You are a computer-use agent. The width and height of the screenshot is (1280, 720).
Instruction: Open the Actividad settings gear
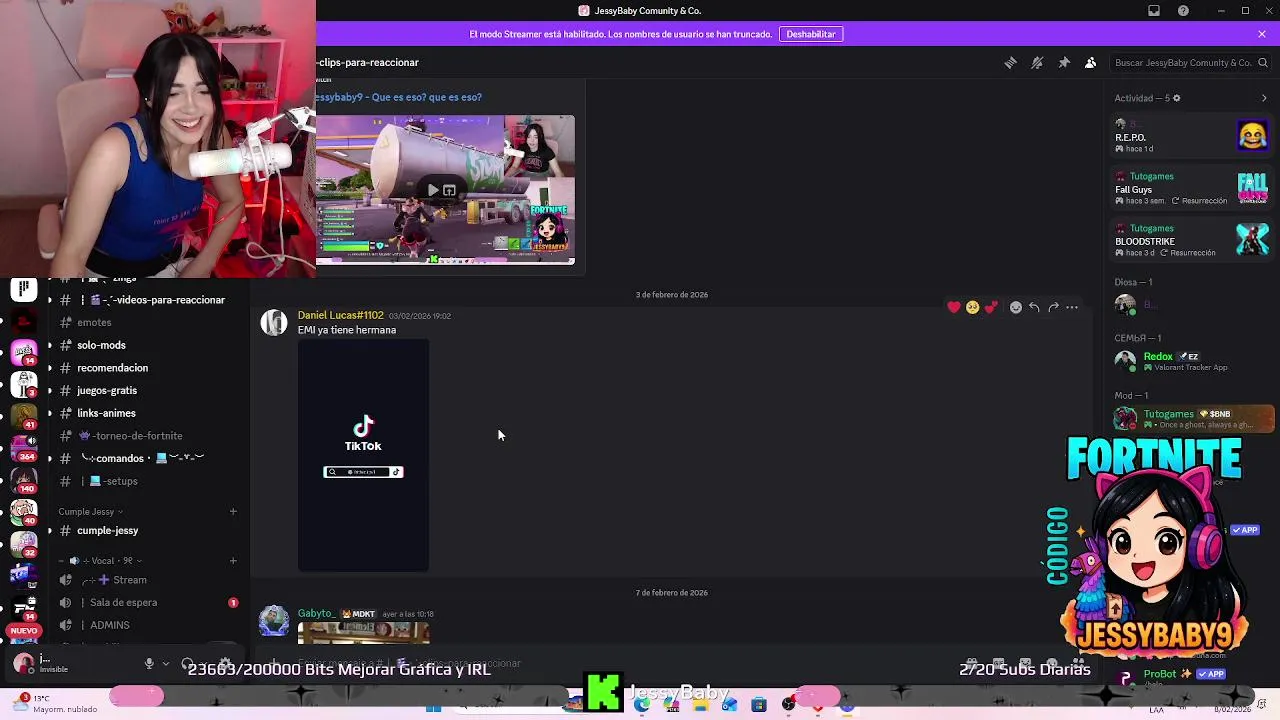tap(1176, 98)
